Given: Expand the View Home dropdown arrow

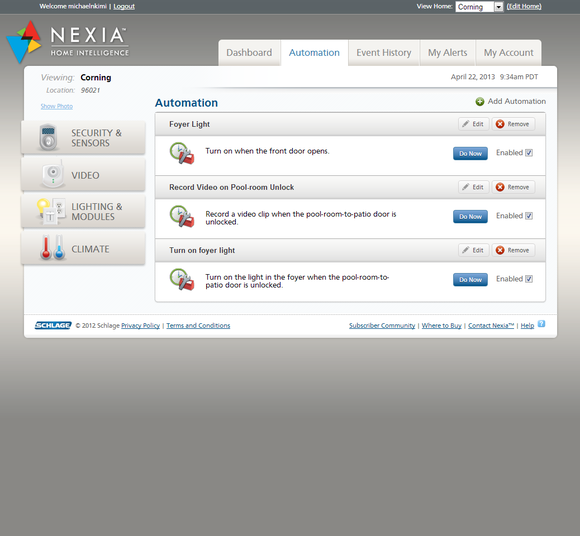Looking at the screenshot, I should coord(498,7).
